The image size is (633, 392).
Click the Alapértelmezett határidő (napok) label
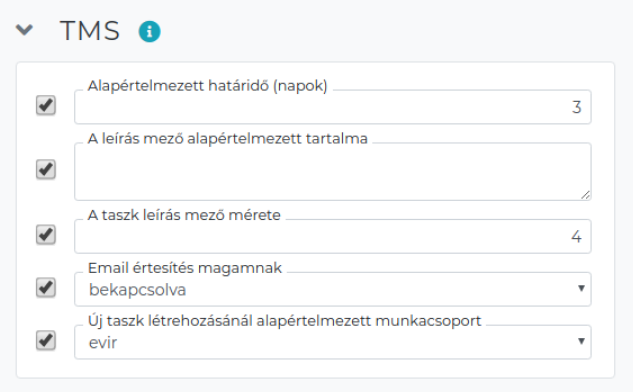208,86
